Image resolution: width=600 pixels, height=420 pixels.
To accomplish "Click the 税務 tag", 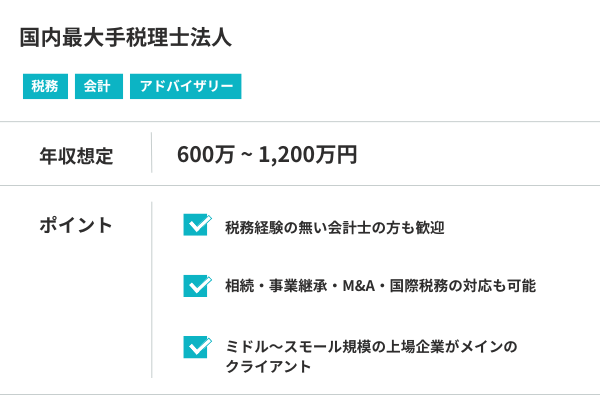I will (45, 87).
